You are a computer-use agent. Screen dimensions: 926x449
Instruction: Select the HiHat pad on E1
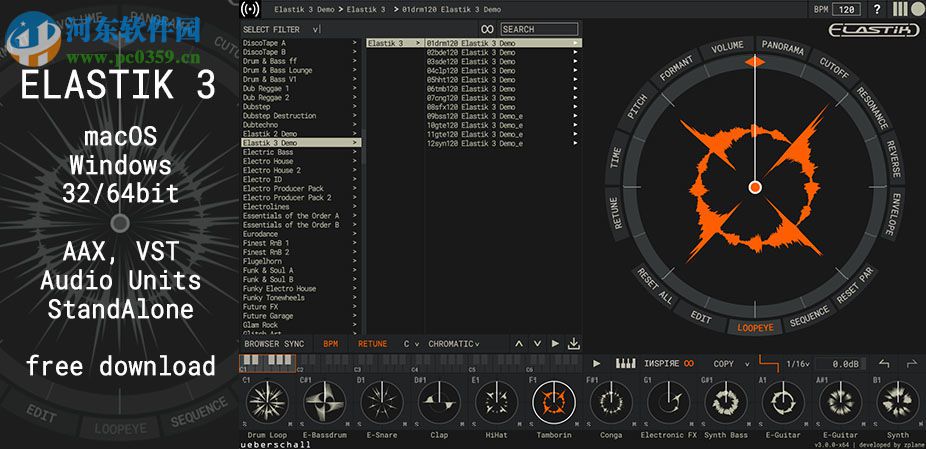(x=496, y=402)
